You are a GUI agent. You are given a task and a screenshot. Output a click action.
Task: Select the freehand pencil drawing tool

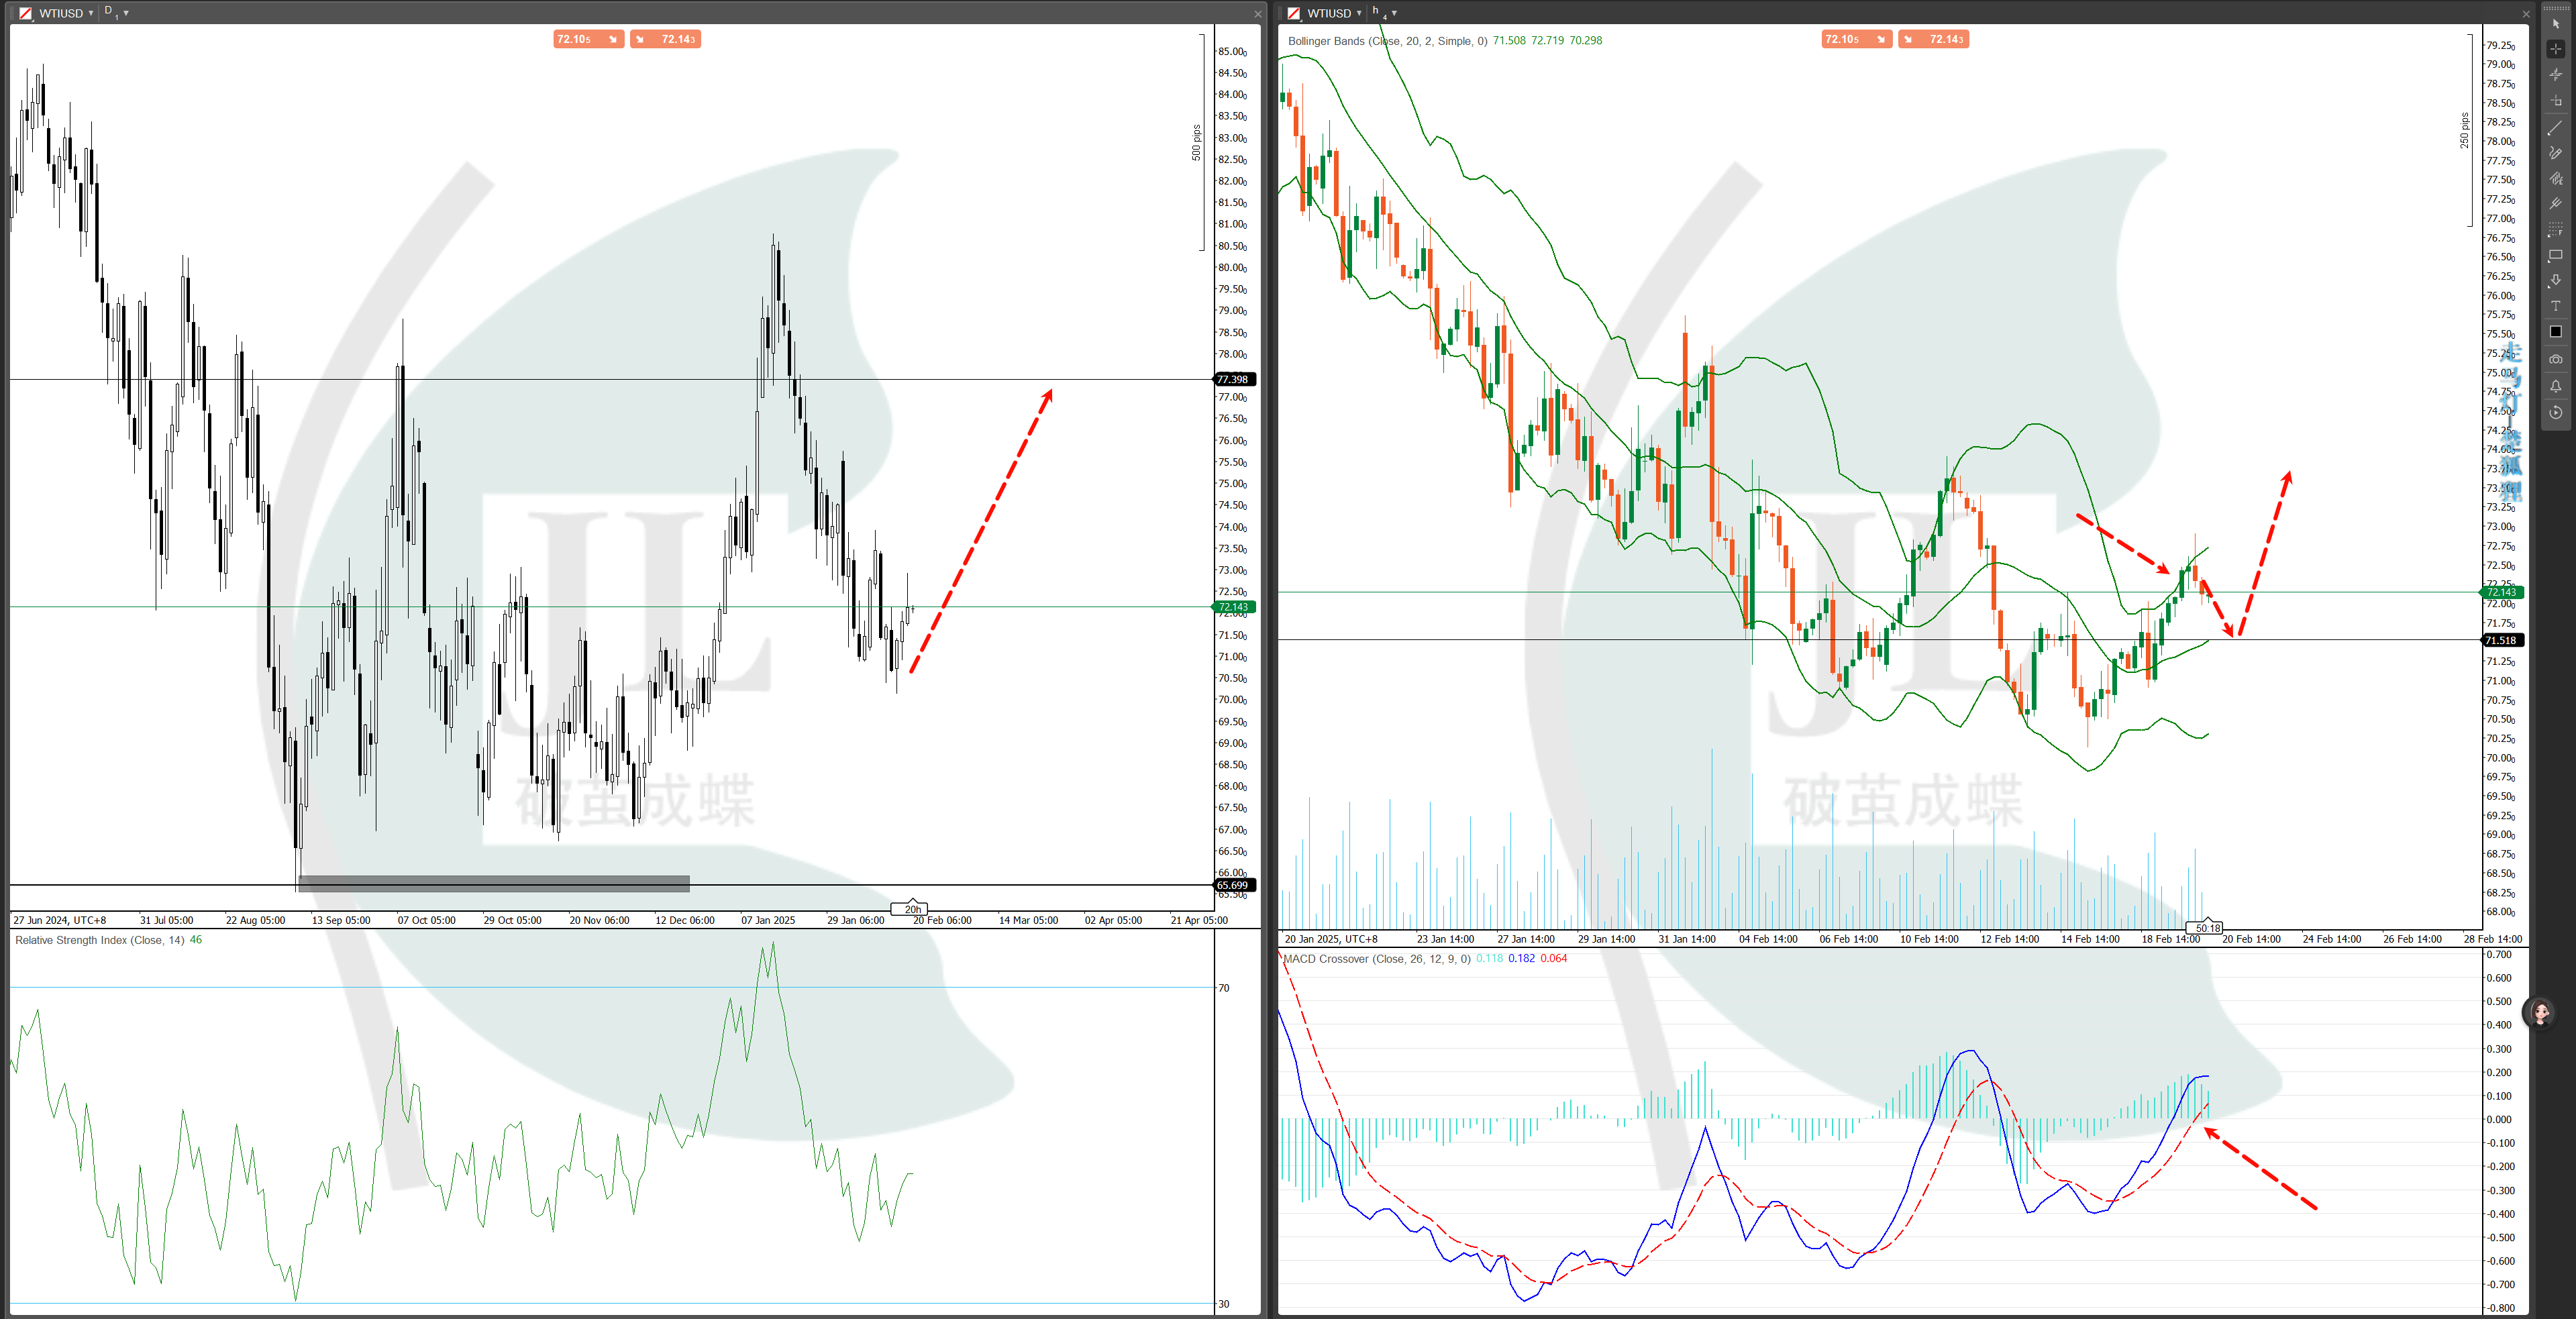2555,153
